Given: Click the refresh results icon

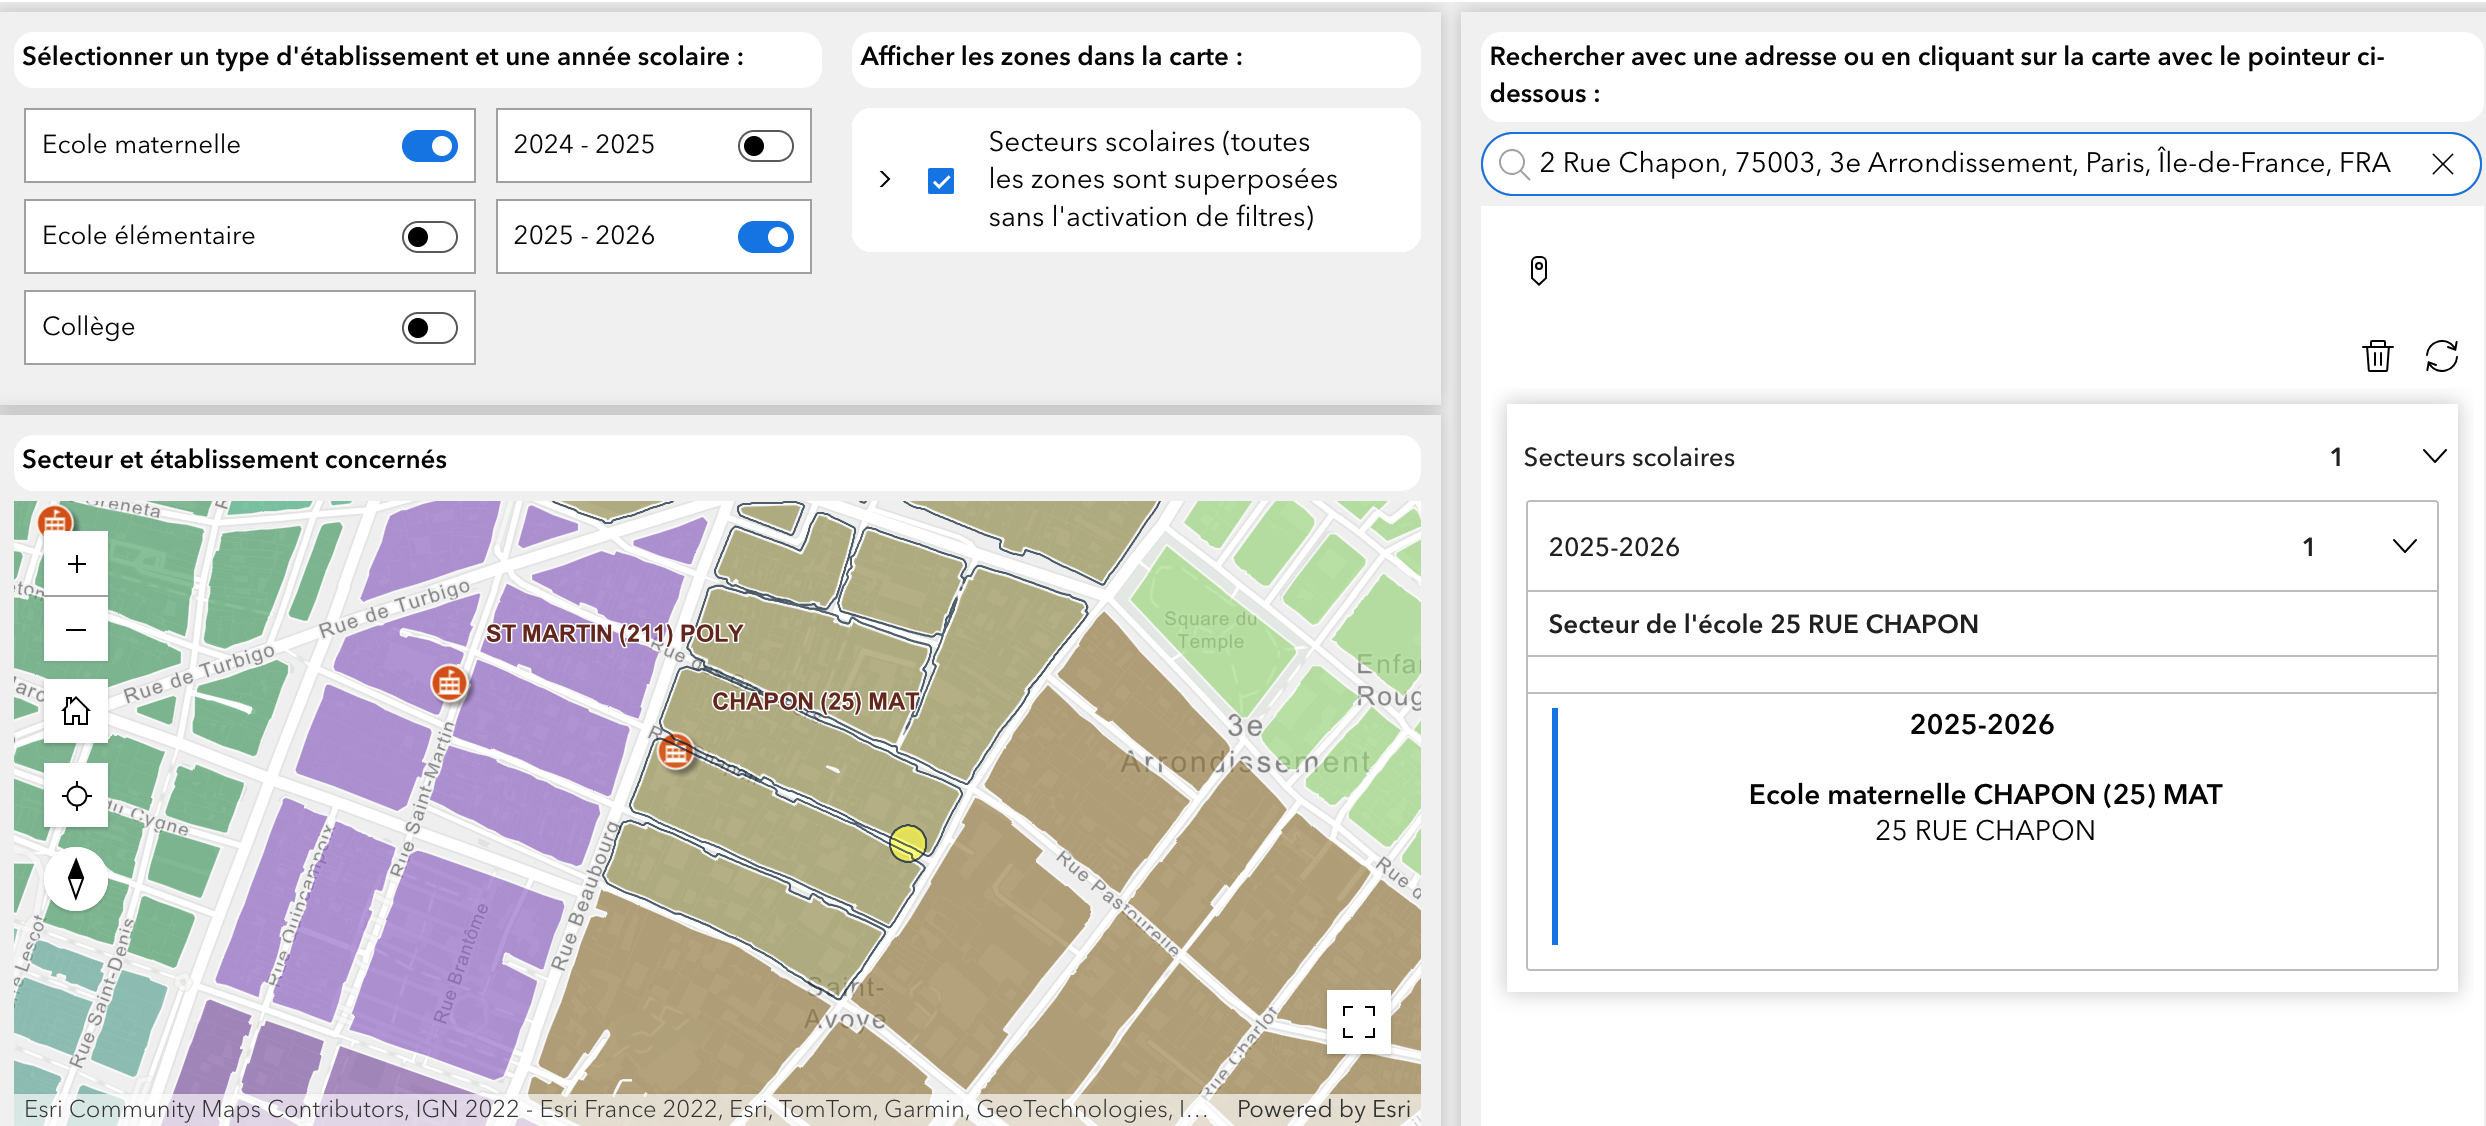Looking at the screenshot, I should [x=2441, y=356].
